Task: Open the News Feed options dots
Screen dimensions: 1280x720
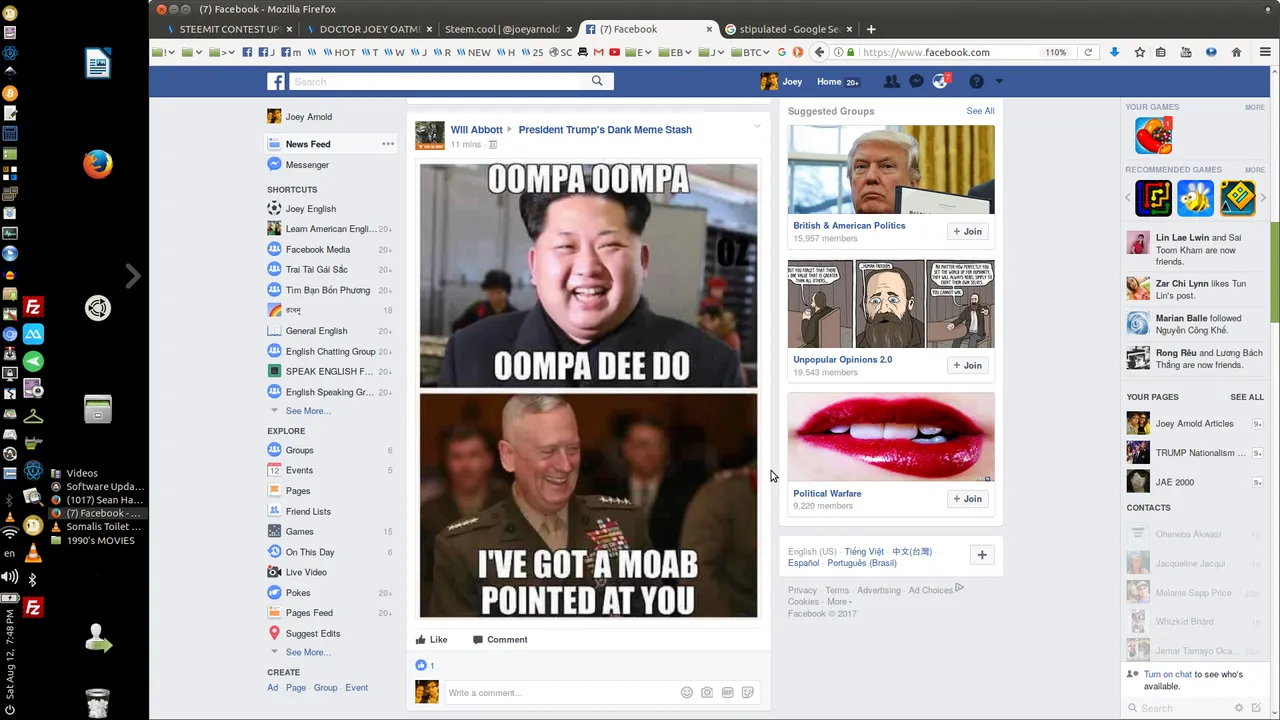Action: [388, 144]
